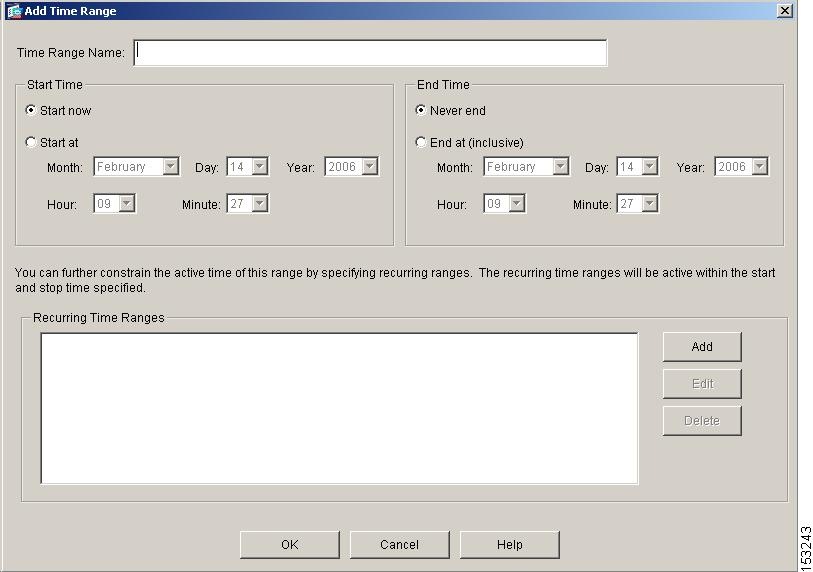
Task: Open the Start Time Month dropdown
Action: point(136,166)
